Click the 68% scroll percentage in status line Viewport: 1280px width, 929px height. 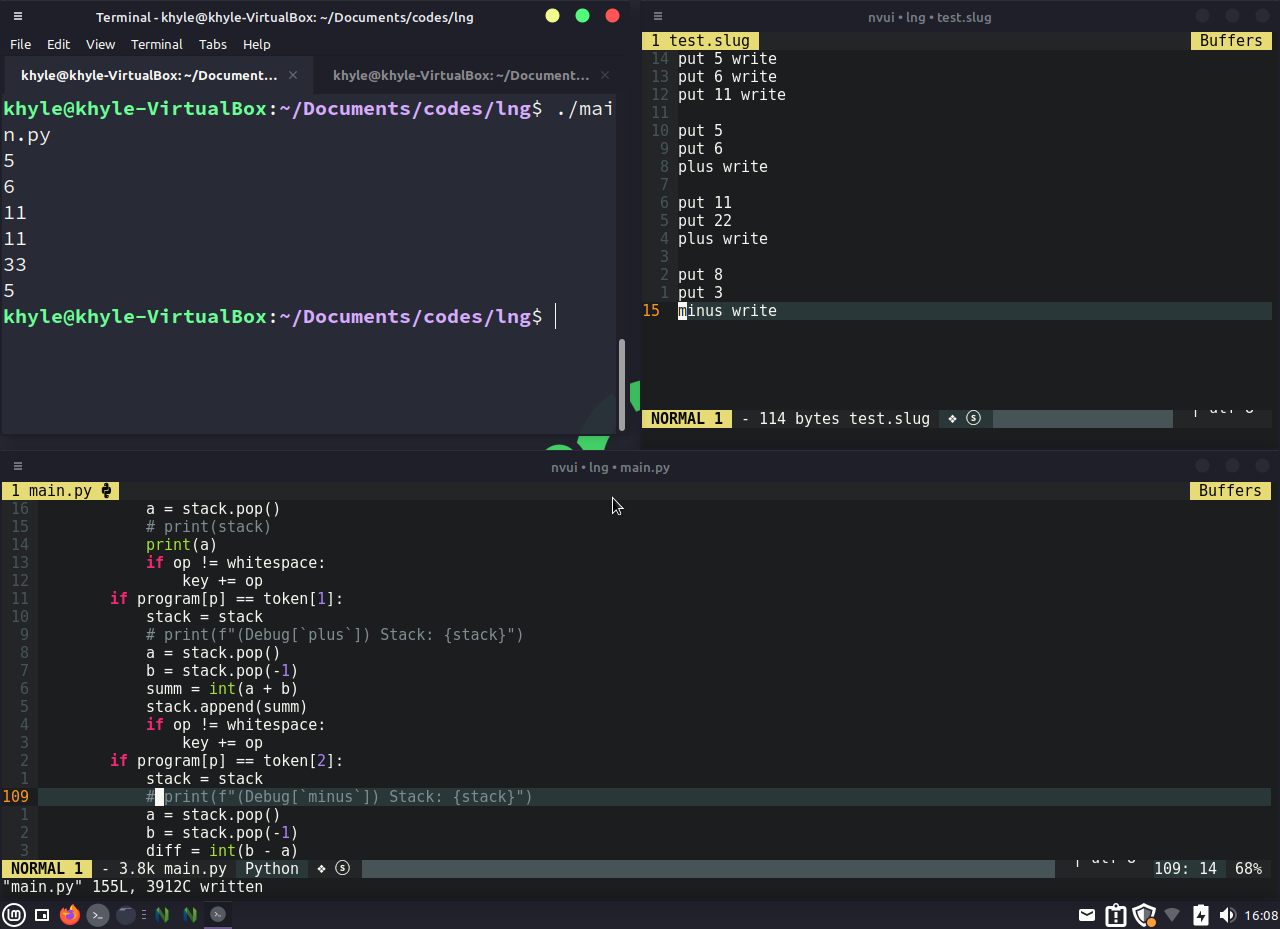1248,869
